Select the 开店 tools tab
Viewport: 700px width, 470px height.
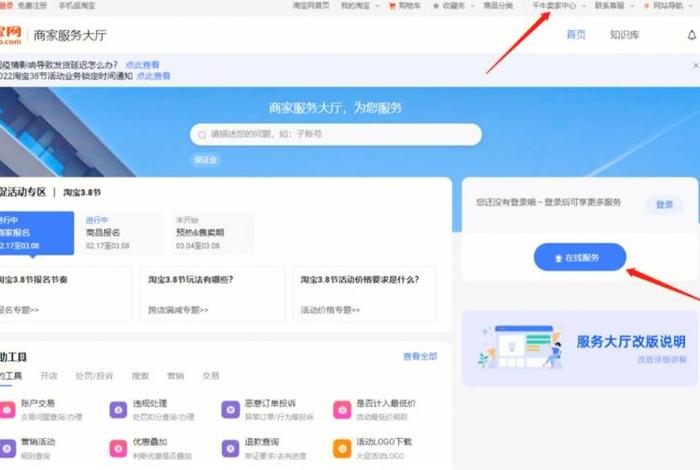[49, 376]
